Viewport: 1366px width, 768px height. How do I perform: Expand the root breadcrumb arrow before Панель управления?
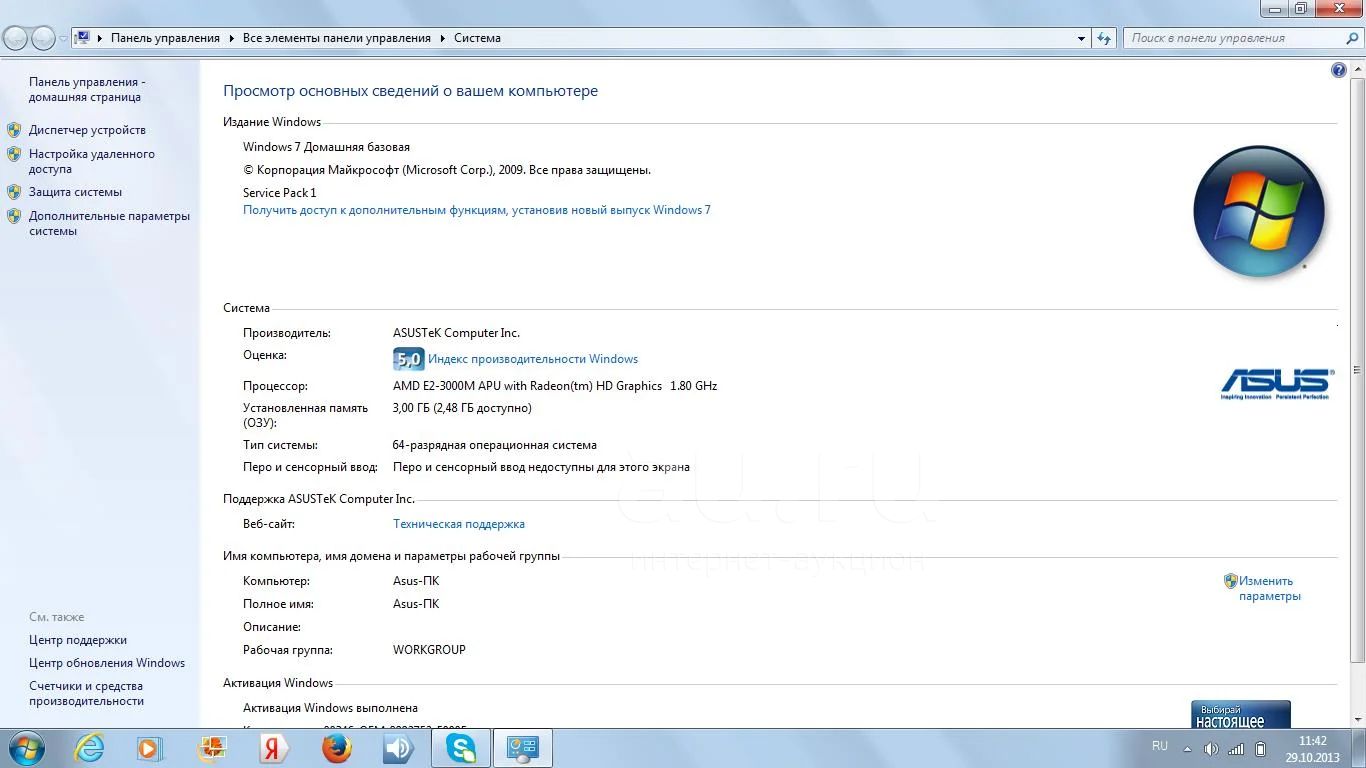(x=100, y=38)
